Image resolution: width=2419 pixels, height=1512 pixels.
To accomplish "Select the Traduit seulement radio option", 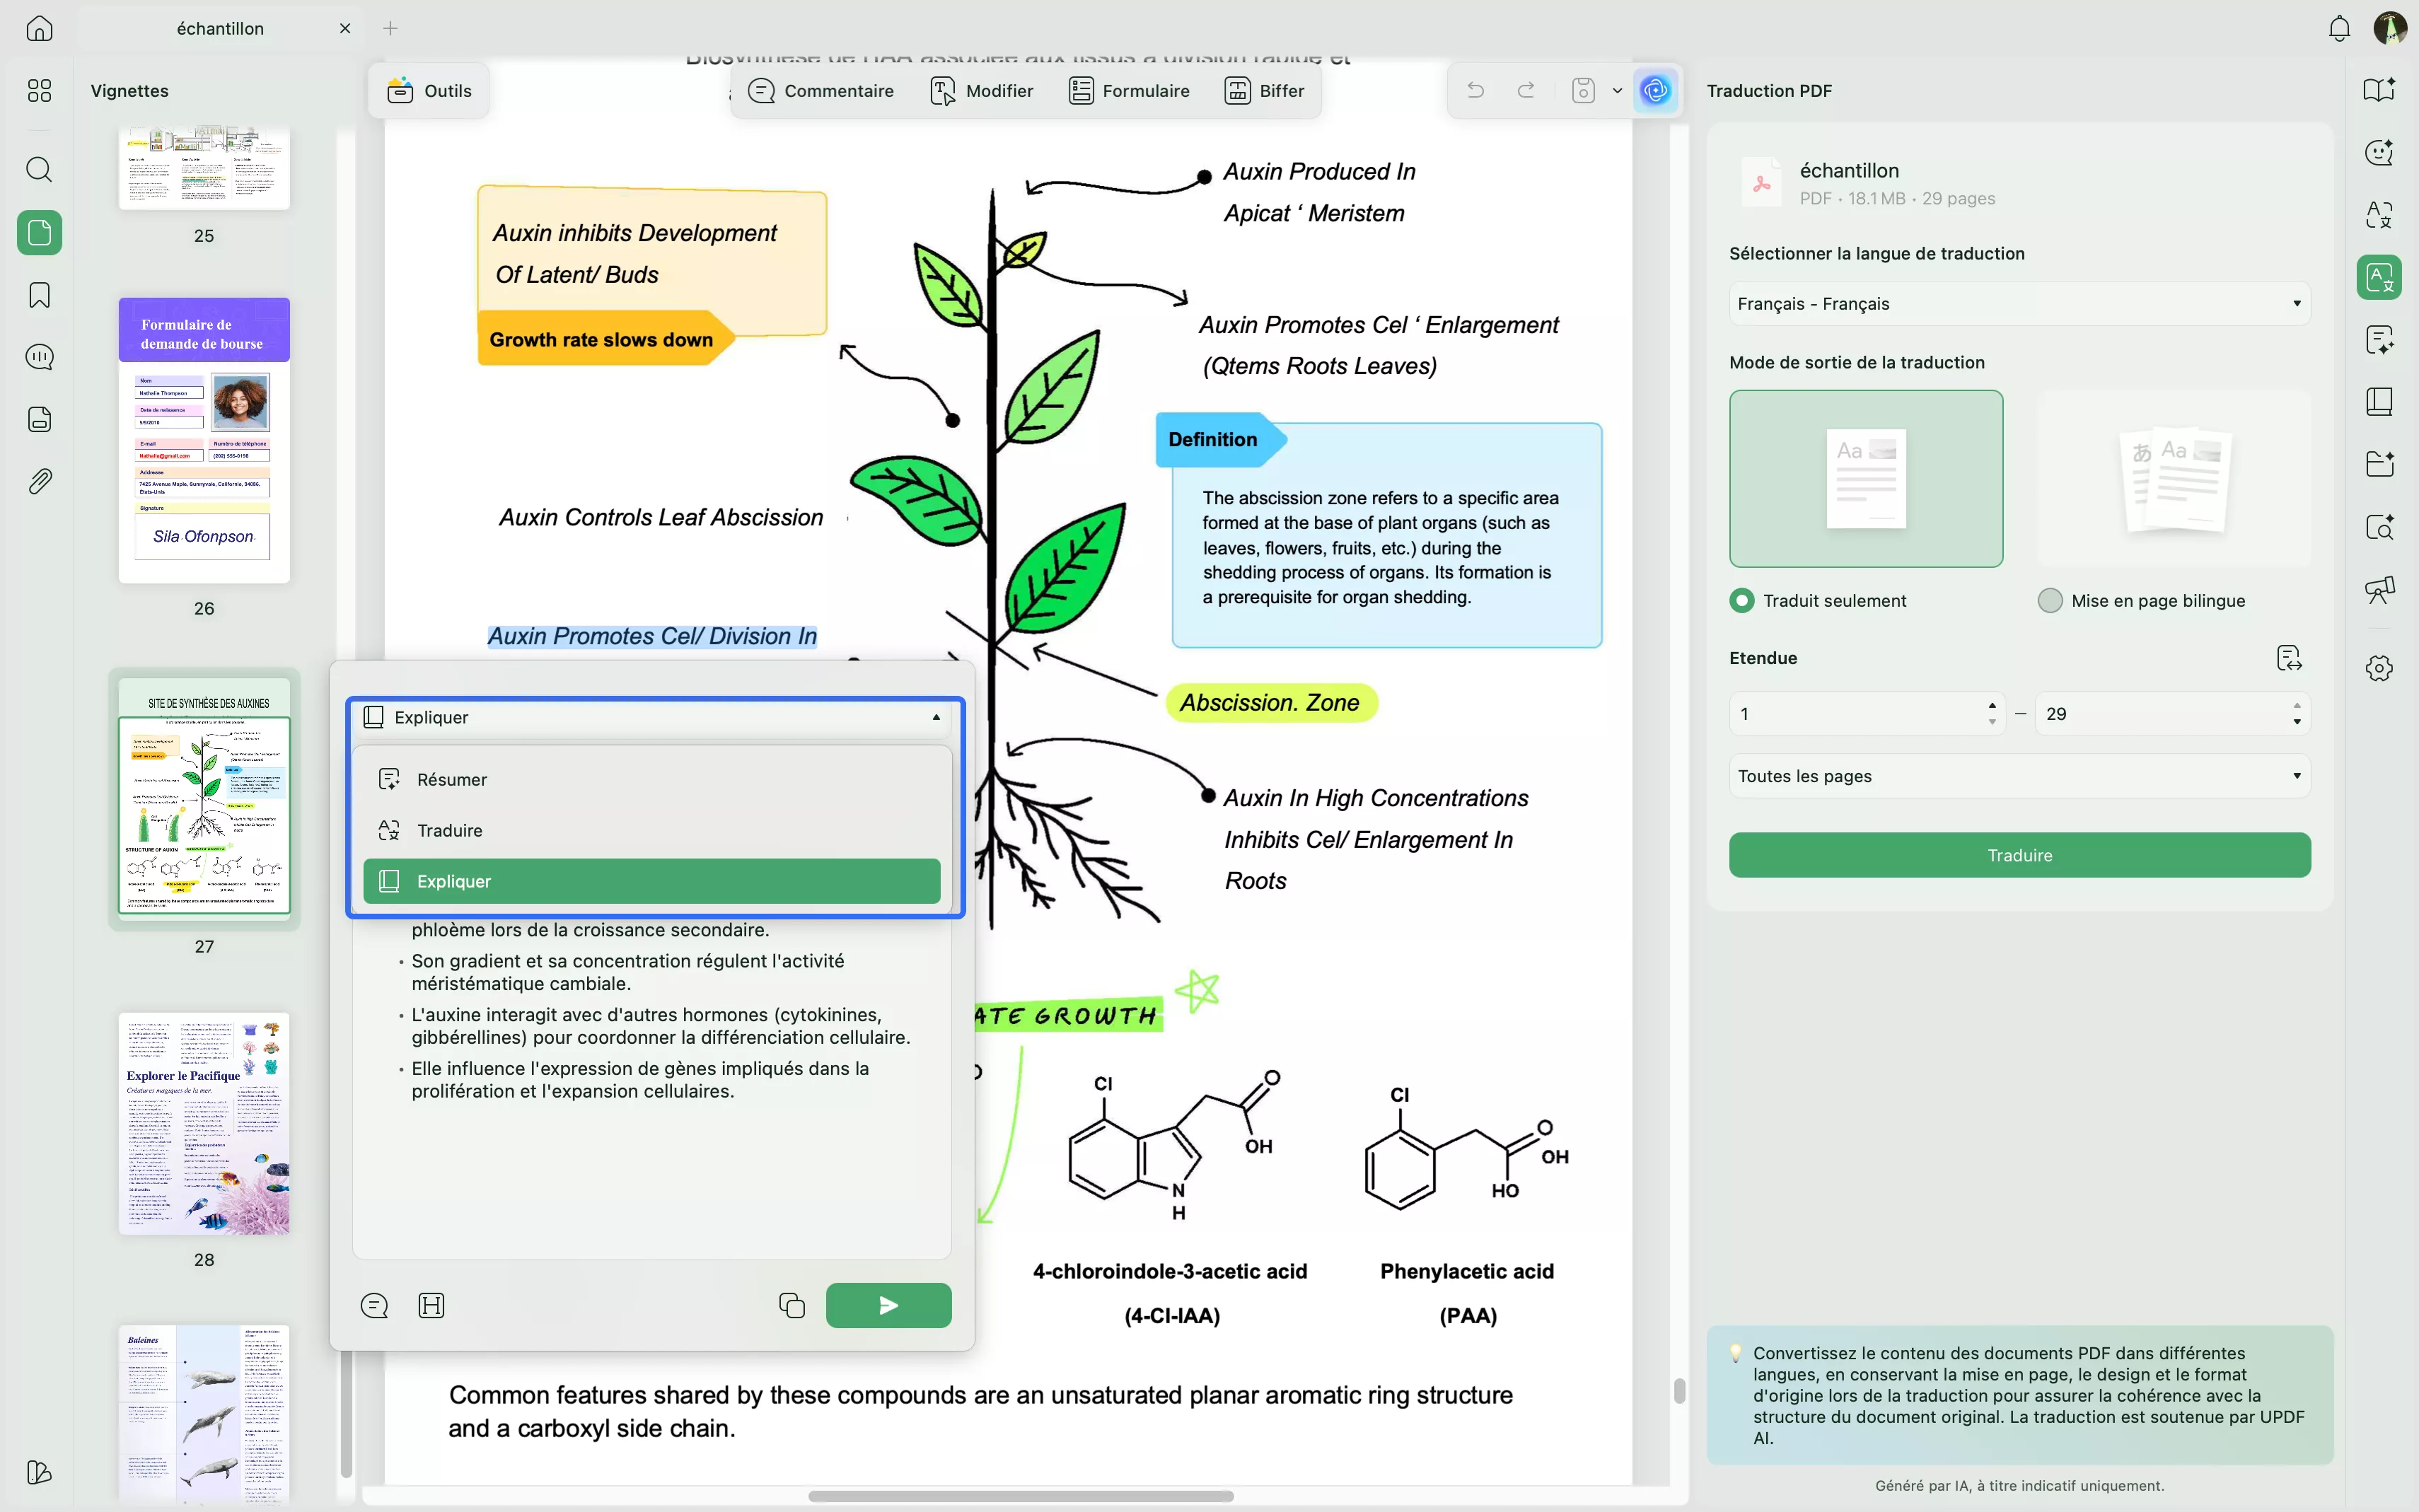I will [1742, 600].
